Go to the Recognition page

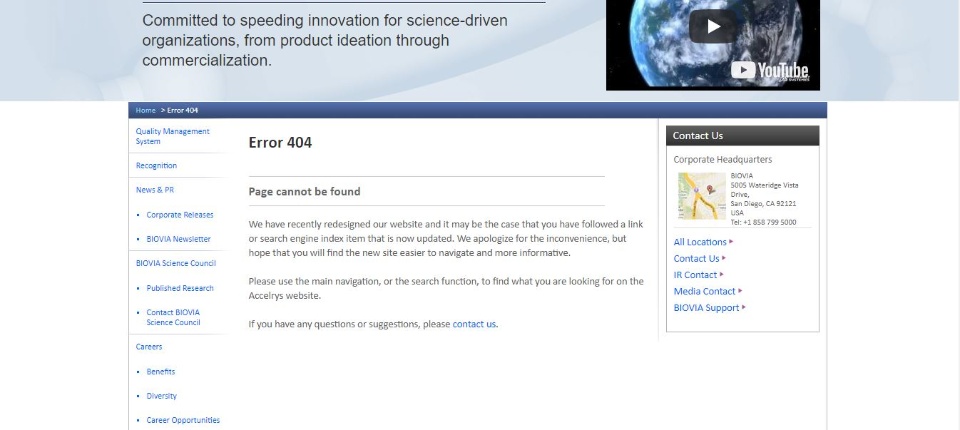click(x=156, y=165)
